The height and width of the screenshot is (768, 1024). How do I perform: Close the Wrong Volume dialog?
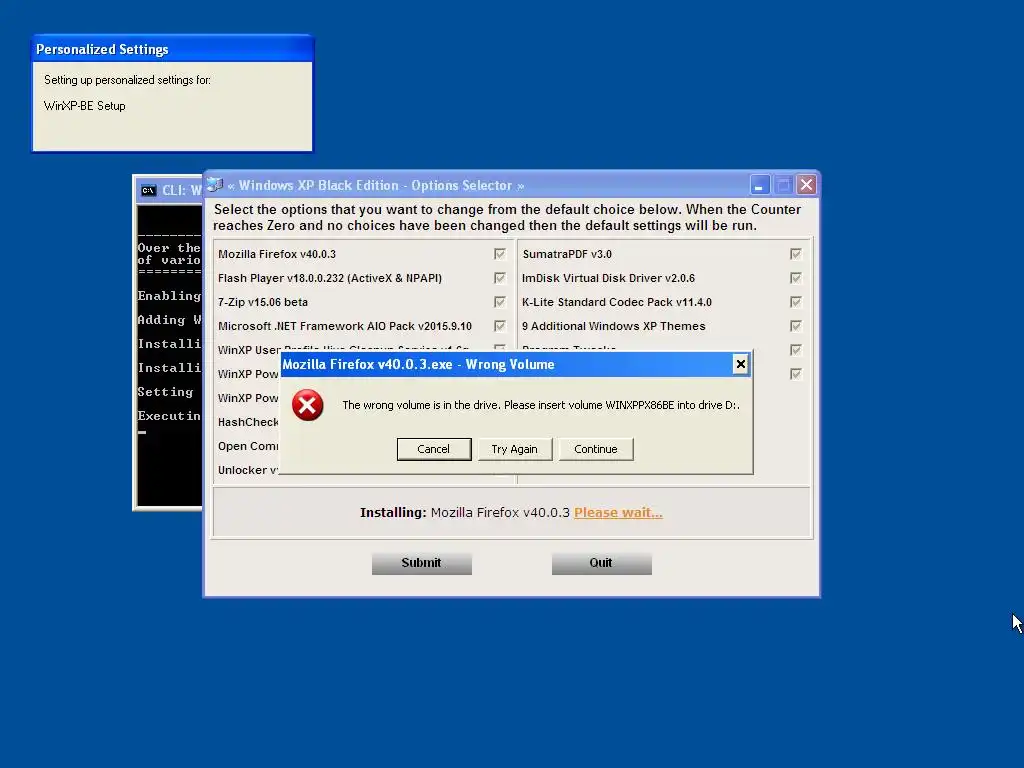pos(740,364)
